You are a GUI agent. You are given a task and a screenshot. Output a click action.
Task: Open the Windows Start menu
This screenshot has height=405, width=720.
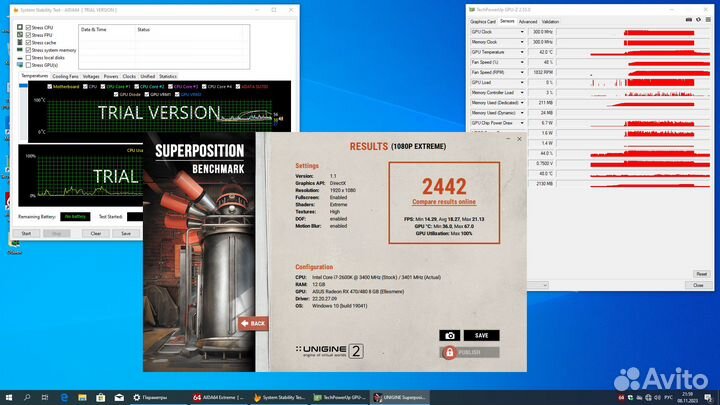pos(8,398)
